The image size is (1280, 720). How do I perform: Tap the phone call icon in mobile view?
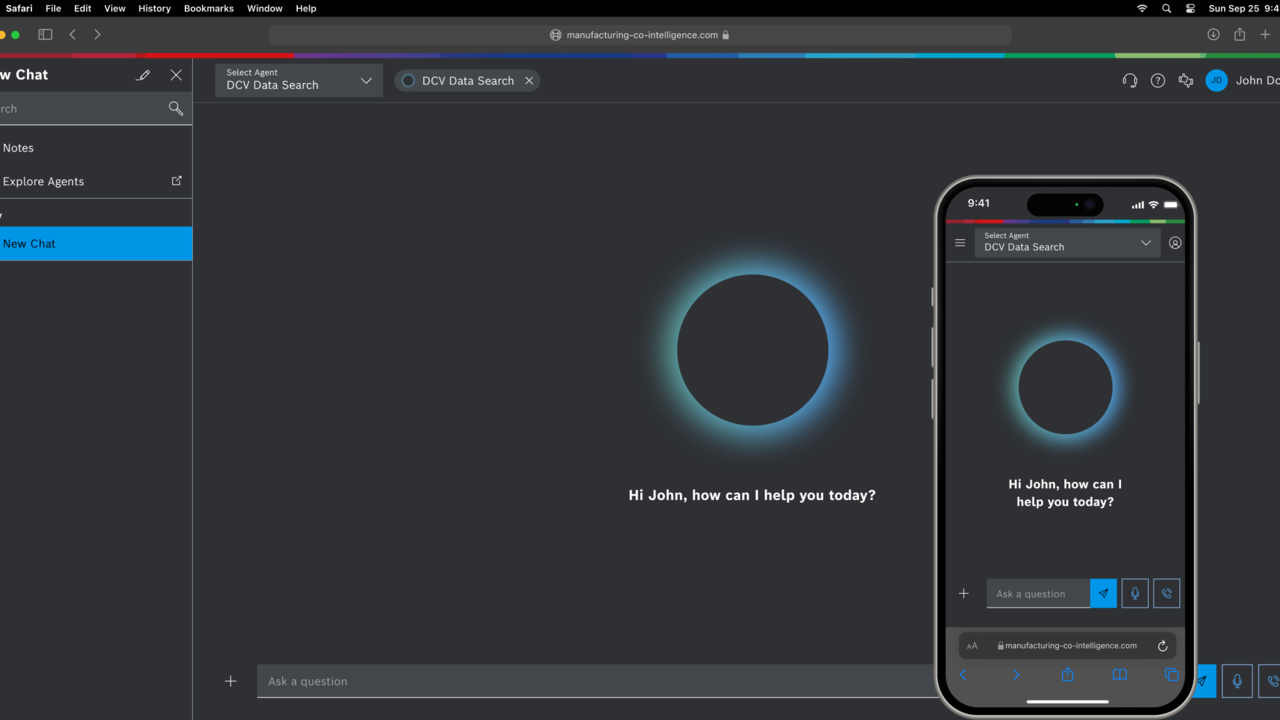click(1167, 593)
